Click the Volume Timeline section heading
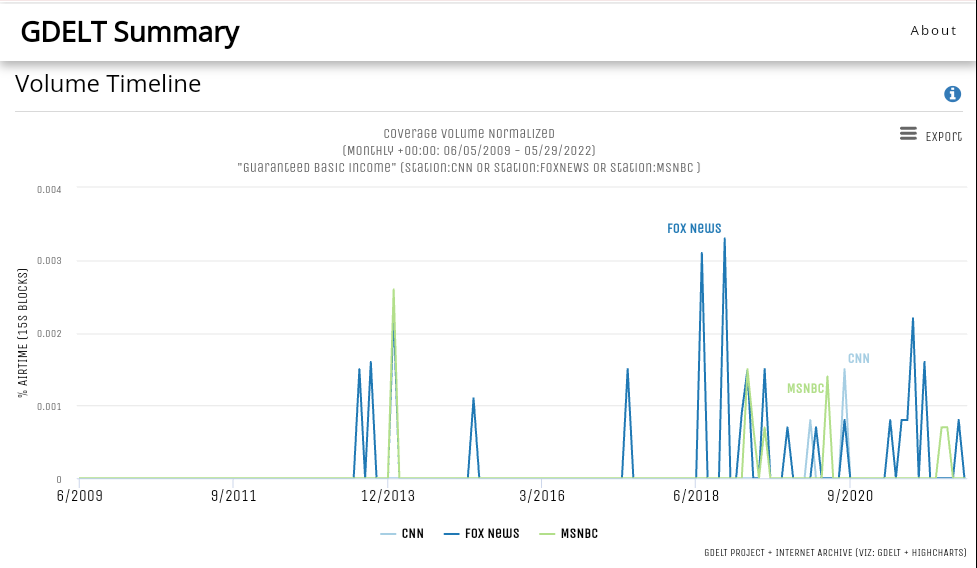The image size is (977, 568). point(108,83)
